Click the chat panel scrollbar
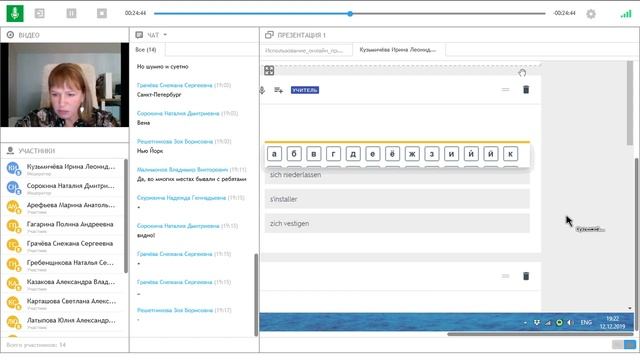The image size is (640, 360). (x=256, y=294)
